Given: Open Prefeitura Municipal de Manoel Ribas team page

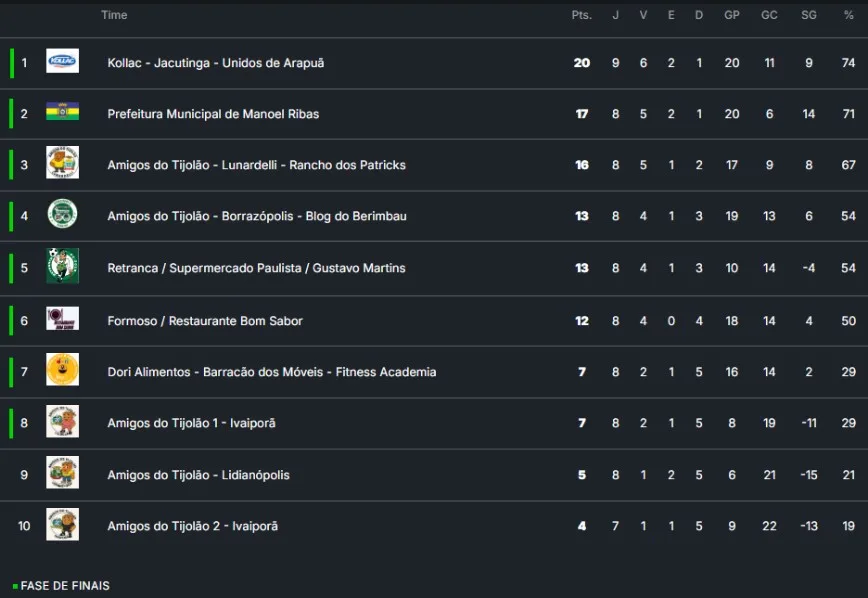Looking at the screenshot, I should coord(213,114).
